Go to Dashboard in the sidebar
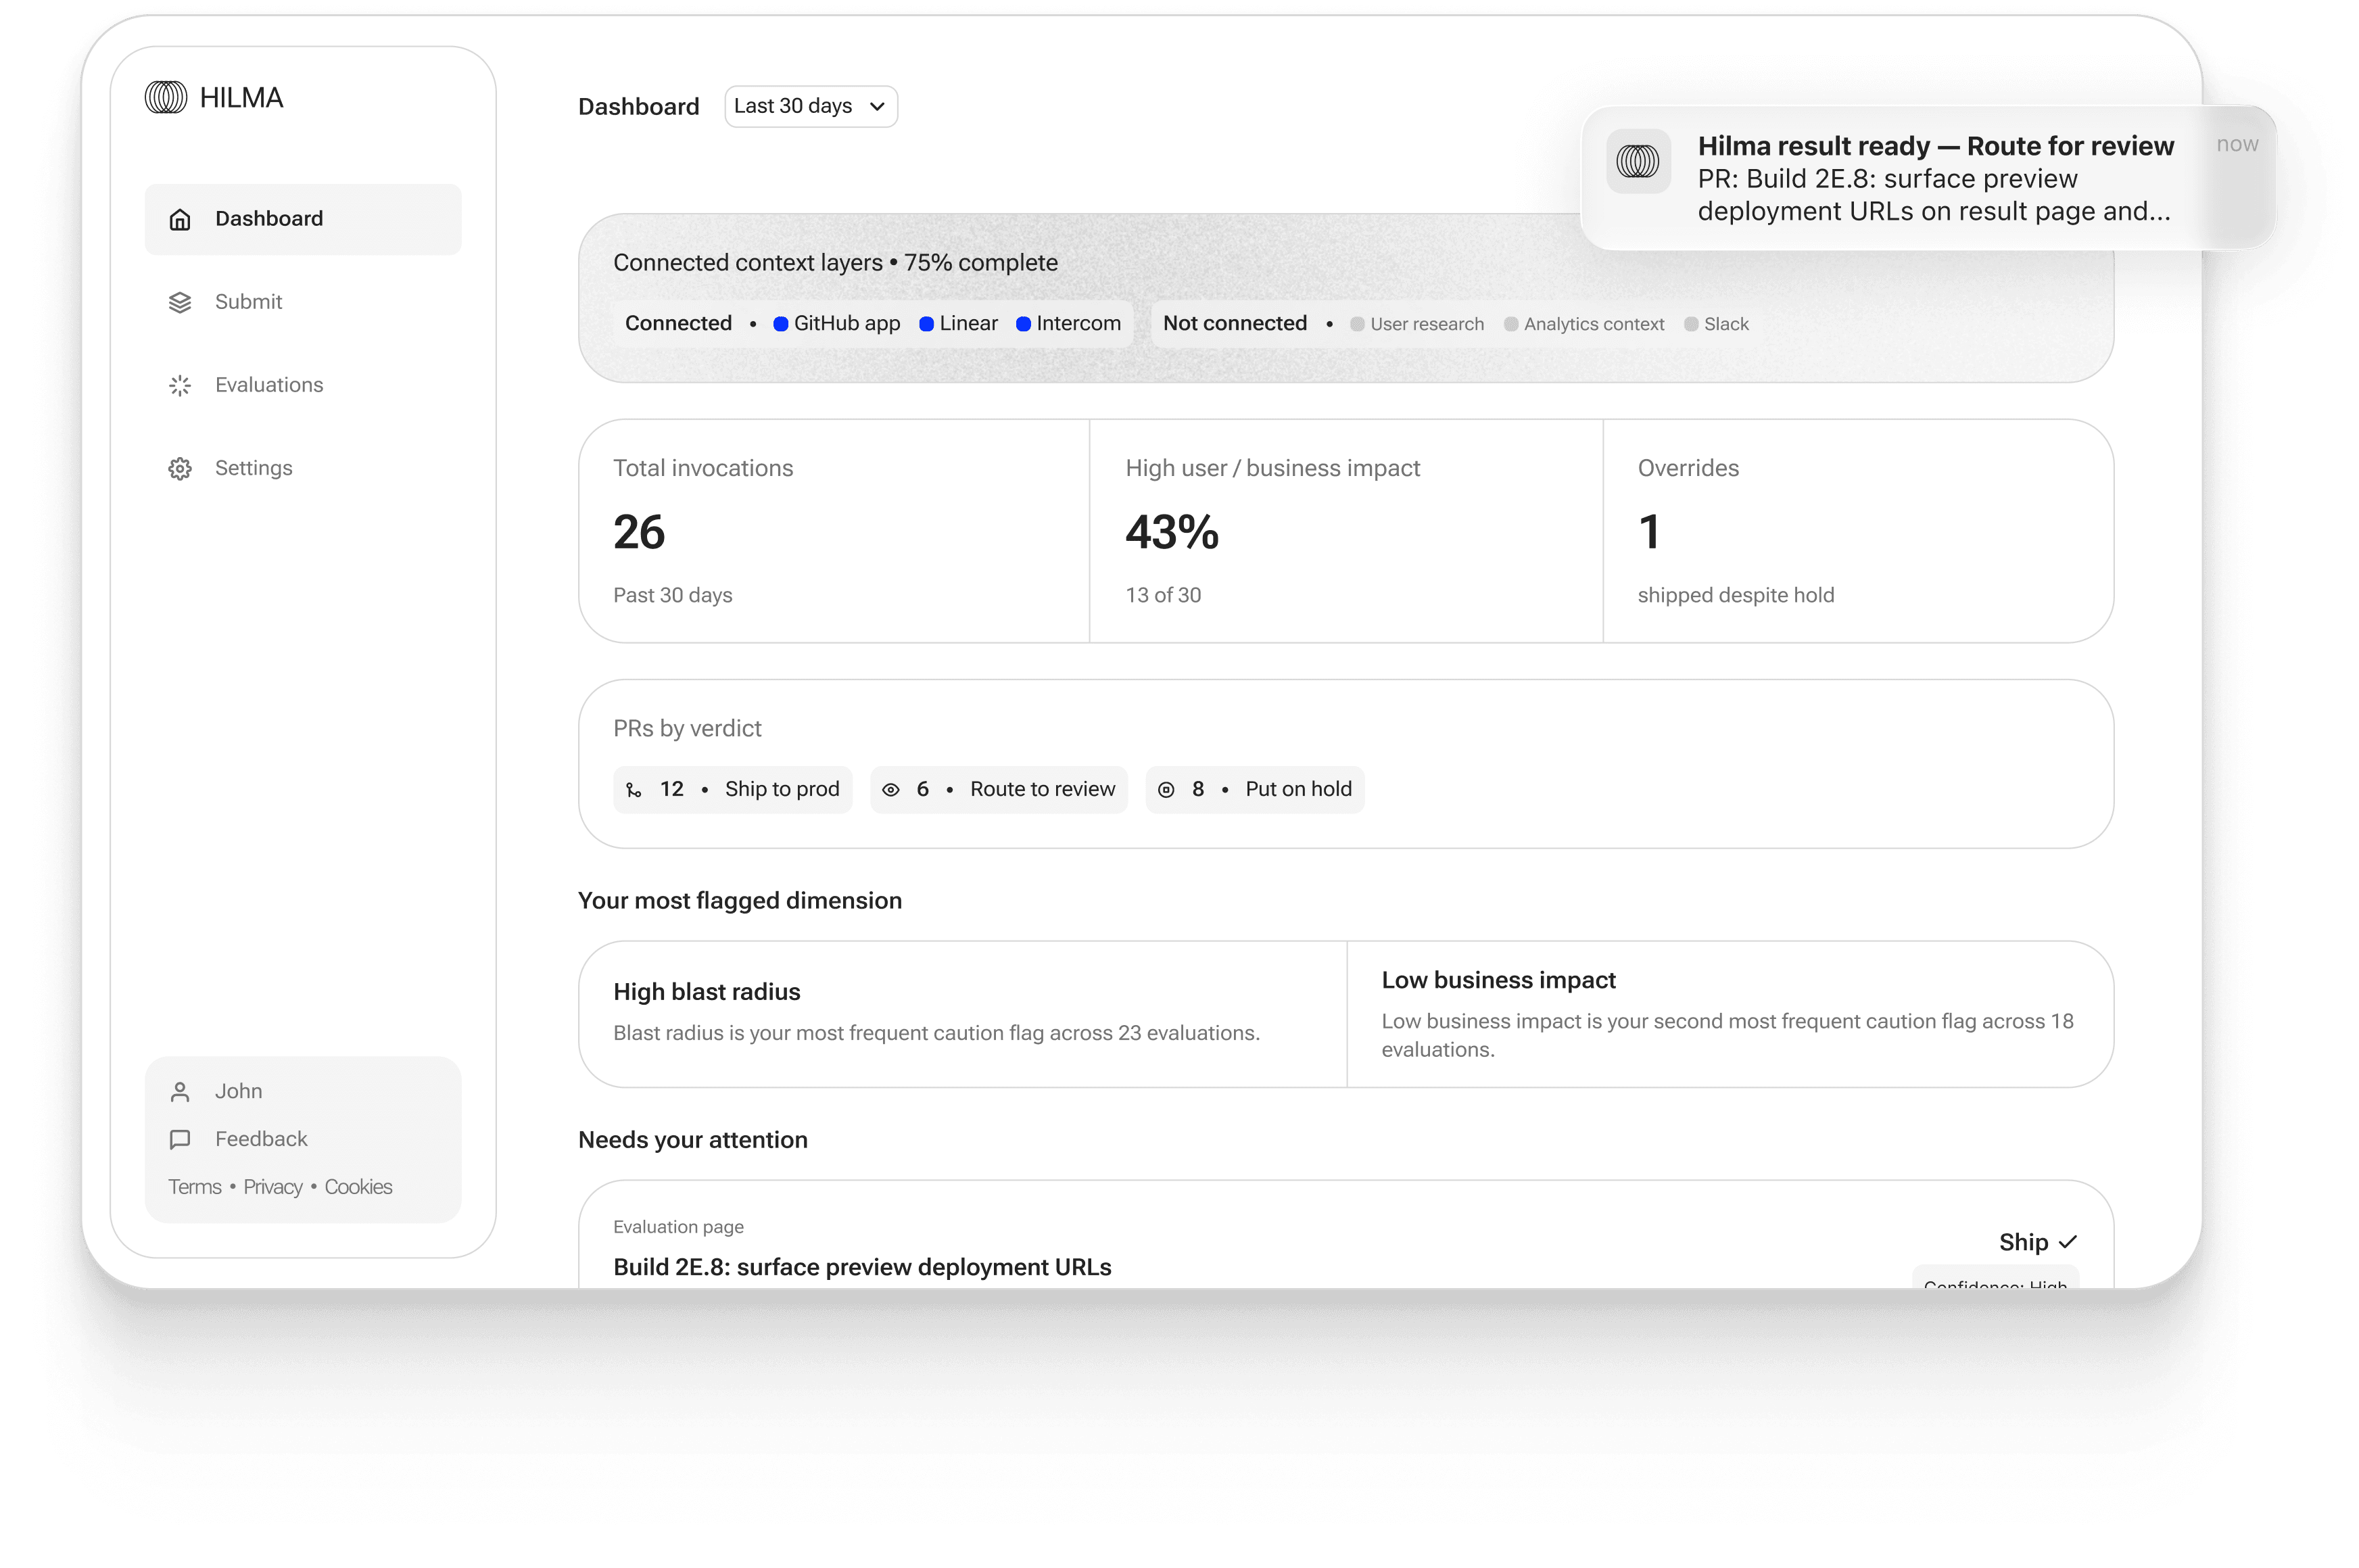The width and height of the screenshot is (2359, 1568). point(302,219)
